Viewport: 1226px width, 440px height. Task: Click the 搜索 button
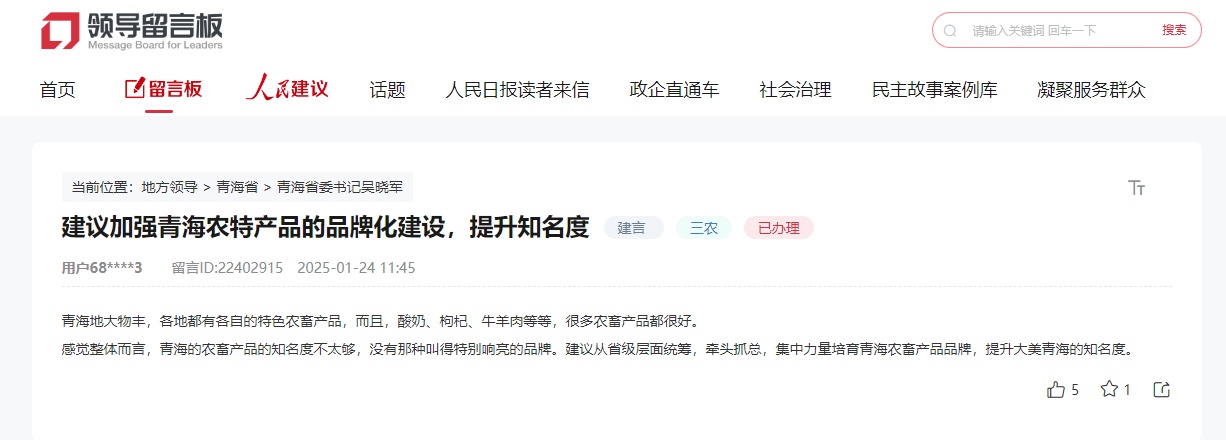[x=1174, y=30]
